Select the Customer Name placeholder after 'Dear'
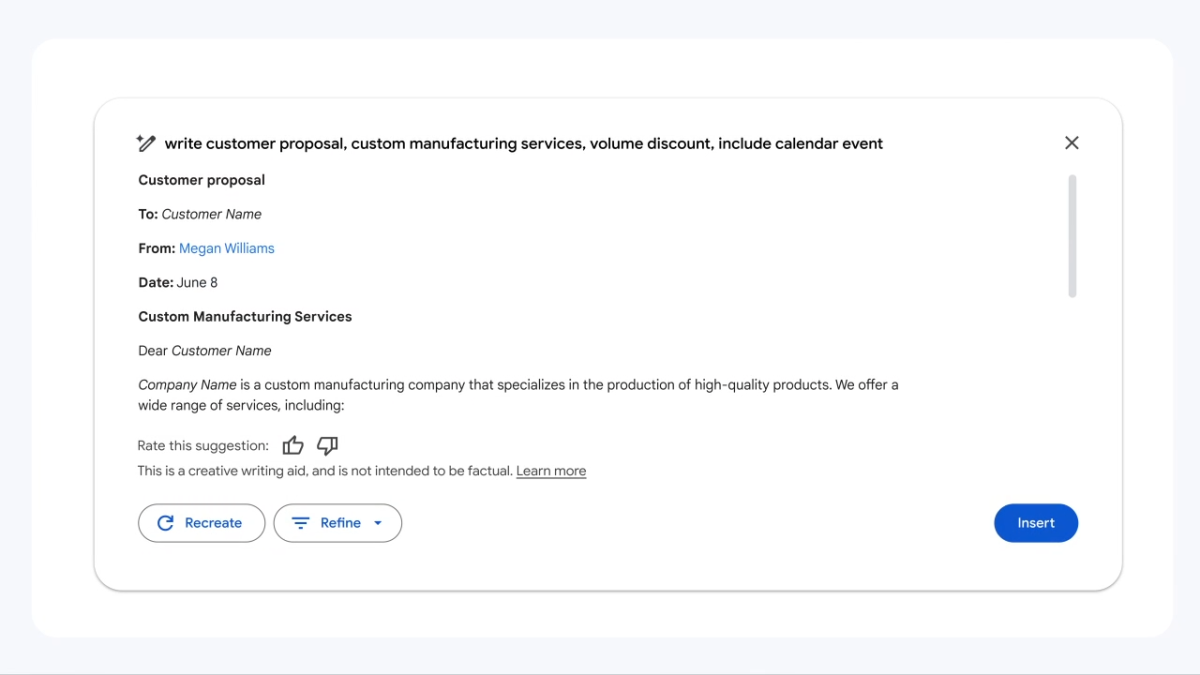The image size is (1200, 675). (x=221, y=351)
